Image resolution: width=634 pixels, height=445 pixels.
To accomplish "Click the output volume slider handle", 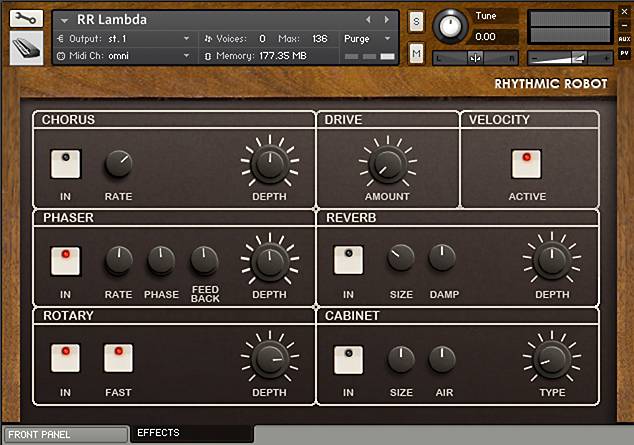I will (579, 58).
